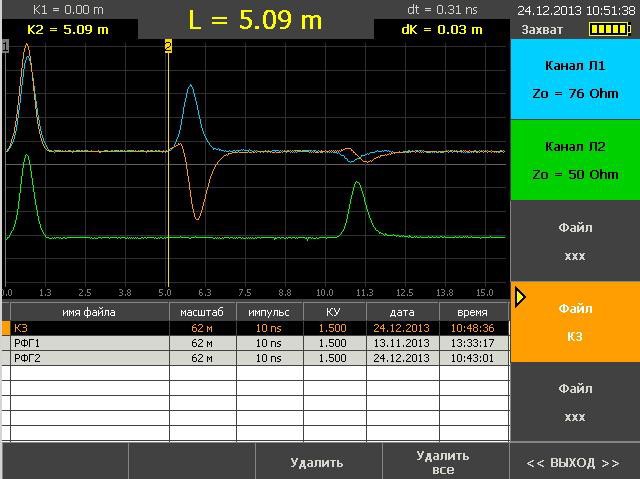This screenshot has width=640, height=479.
Task: Click the triangle pointer beside Файл КЗ
Action: 519,297
